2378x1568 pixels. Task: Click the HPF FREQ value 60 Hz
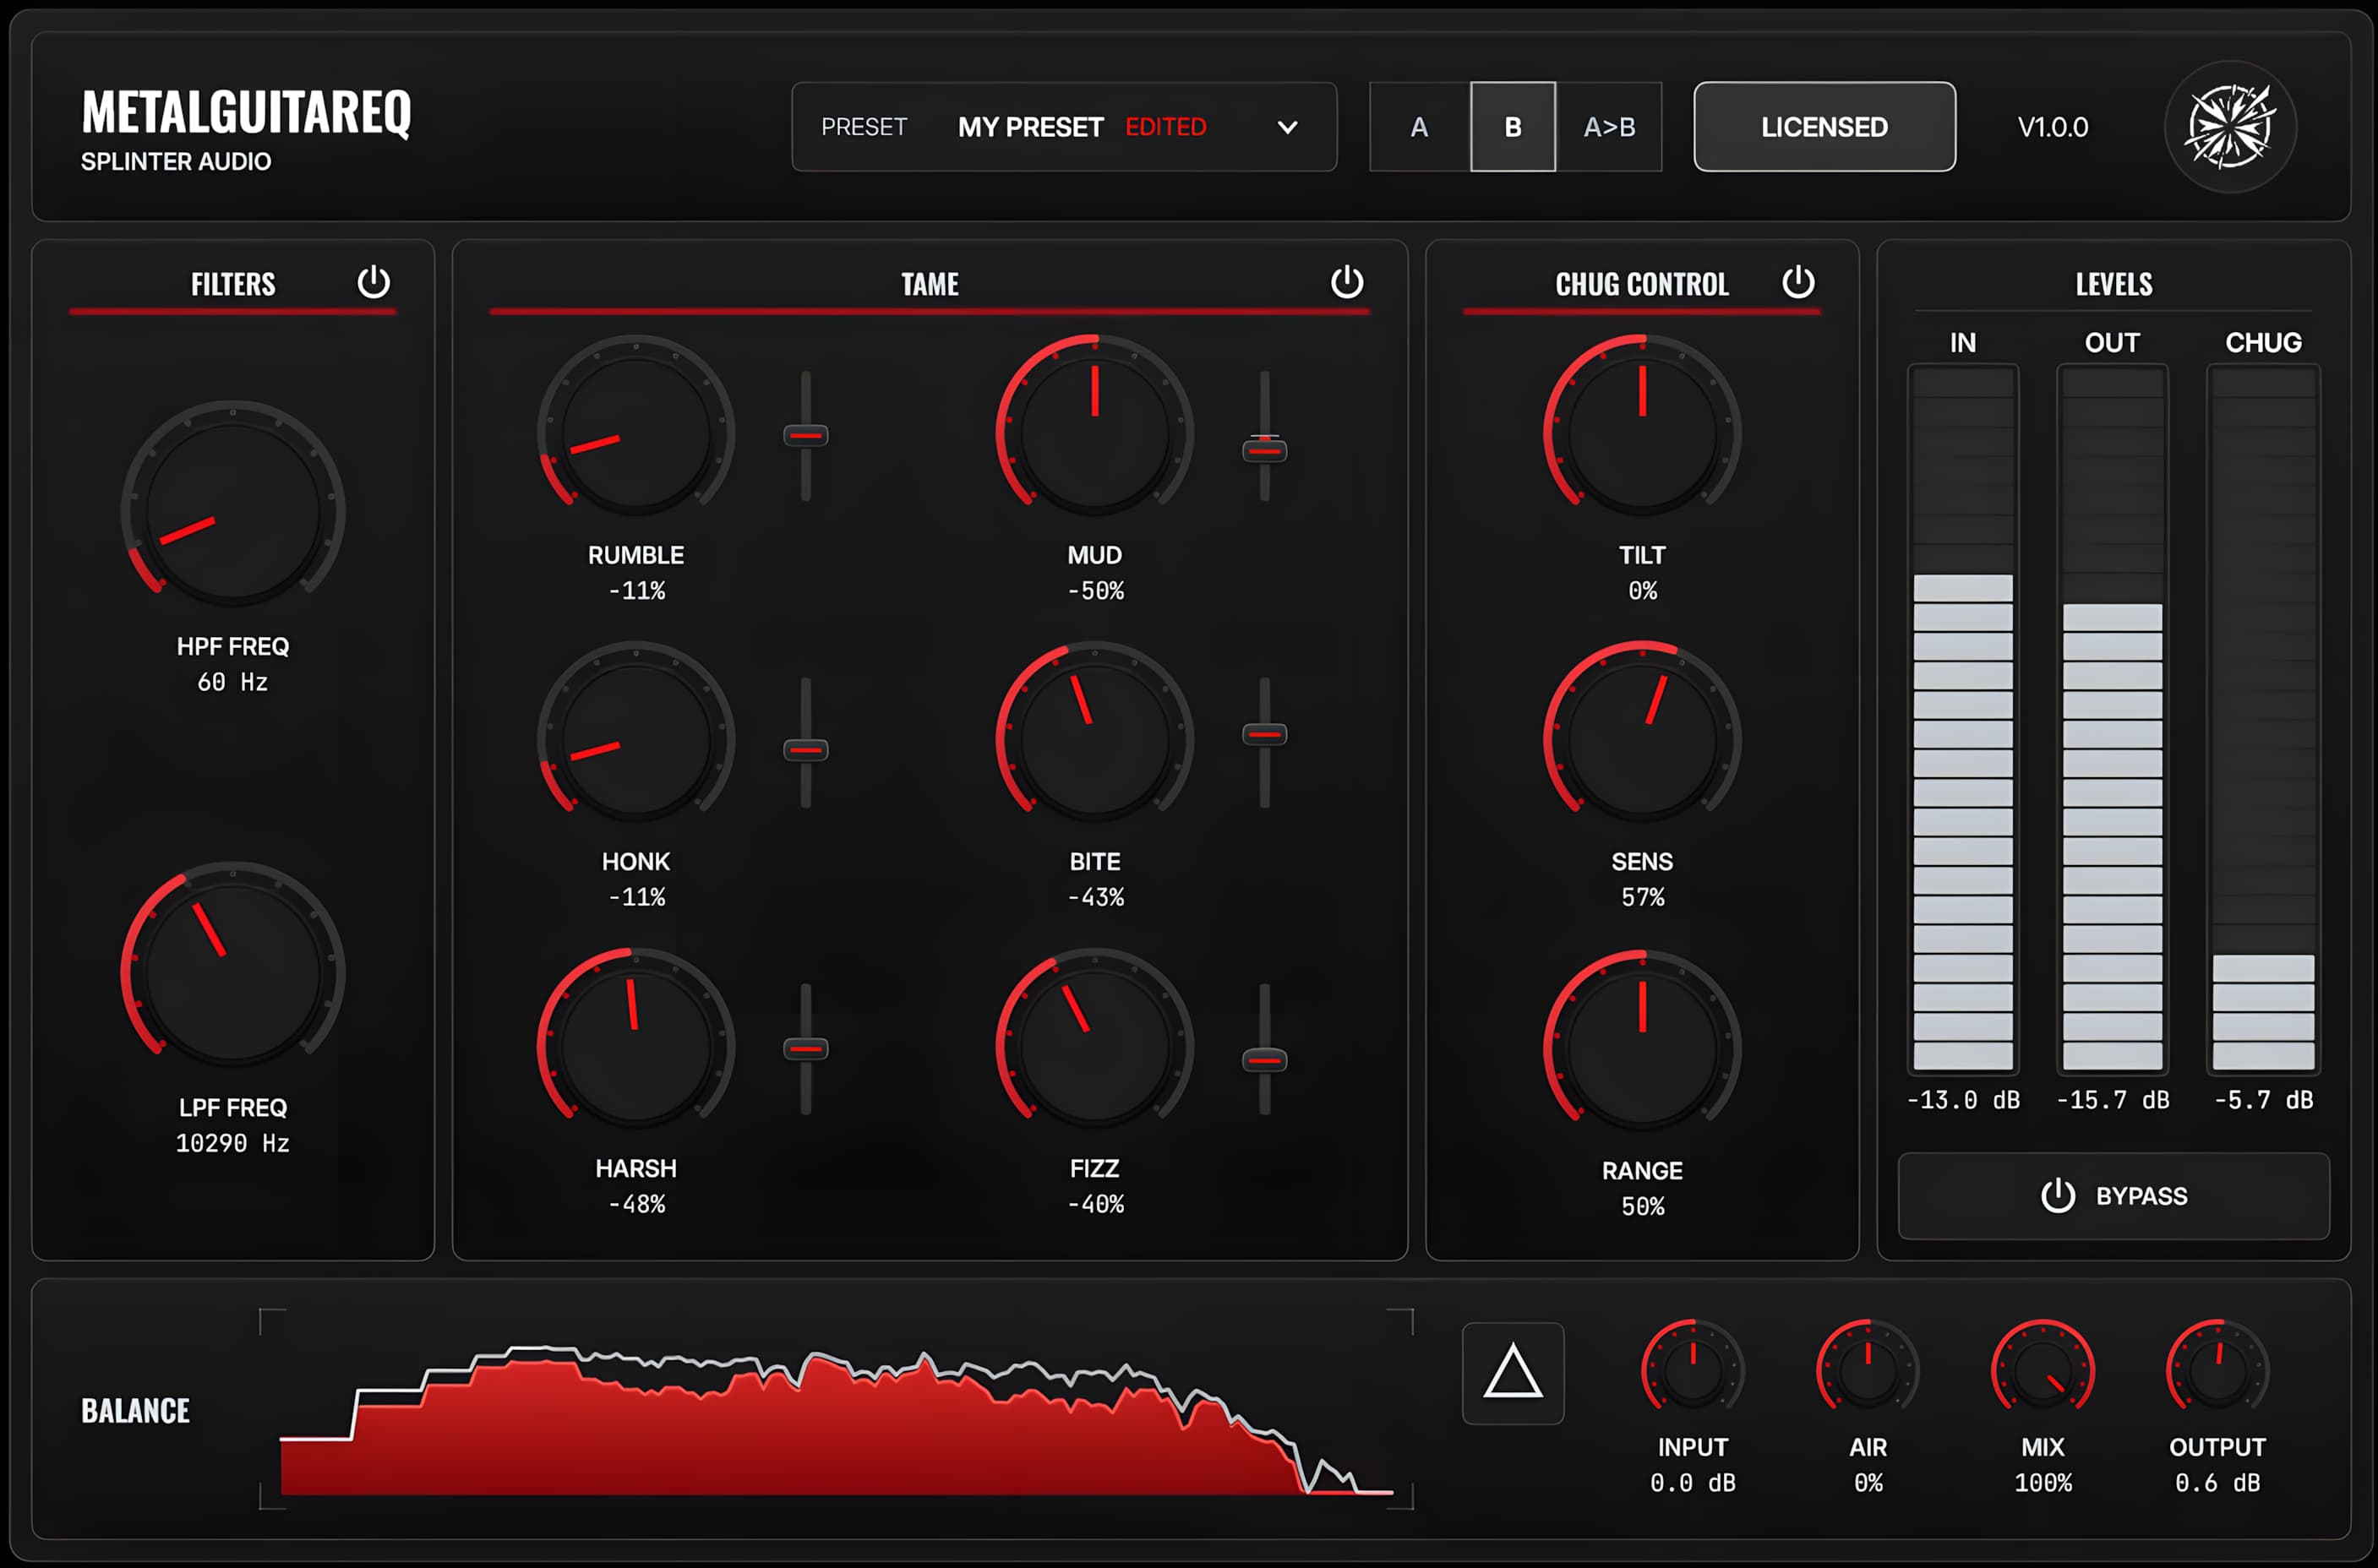click(233, 682)
